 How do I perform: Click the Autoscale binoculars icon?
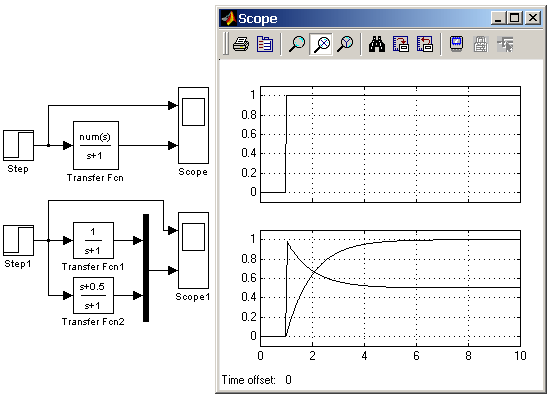(x=377, y=44)
